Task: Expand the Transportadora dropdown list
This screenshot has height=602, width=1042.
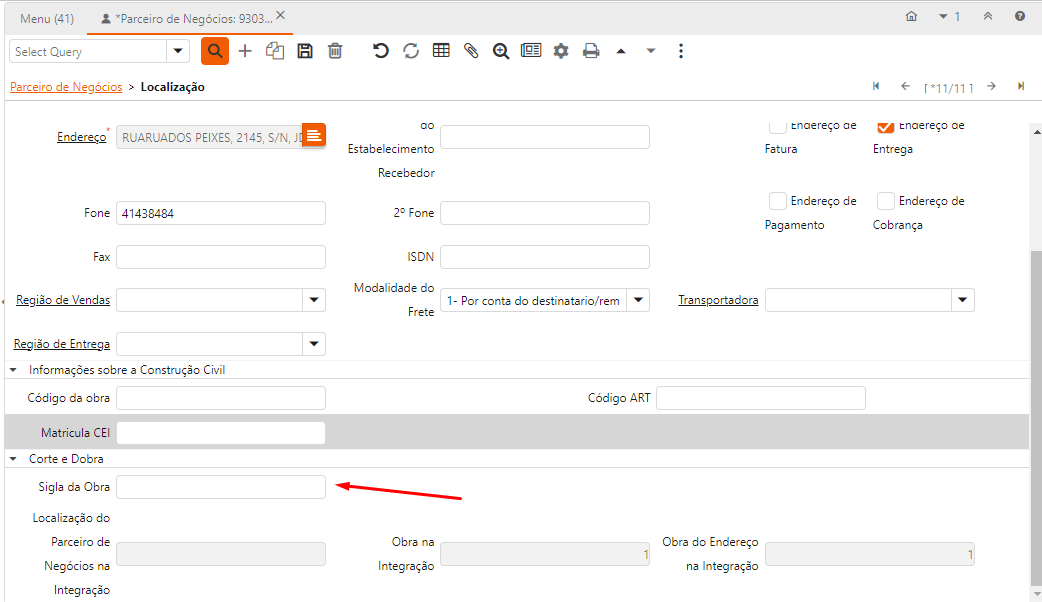Action: [962, 300]
